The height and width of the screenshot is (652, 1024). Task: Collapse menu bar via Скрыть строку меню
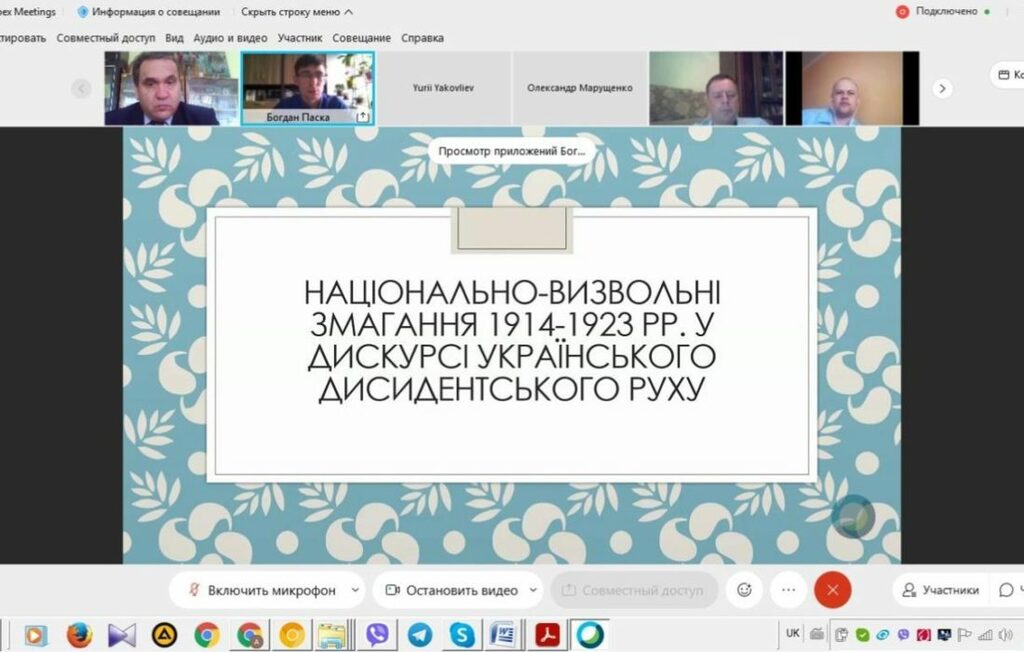point(297,12)
